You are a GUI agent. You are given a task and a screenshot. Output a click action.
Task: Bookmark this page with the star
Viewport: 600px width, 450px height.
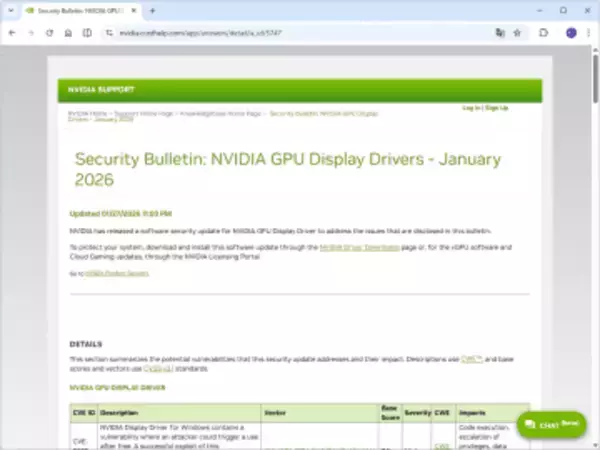point(517,33)
